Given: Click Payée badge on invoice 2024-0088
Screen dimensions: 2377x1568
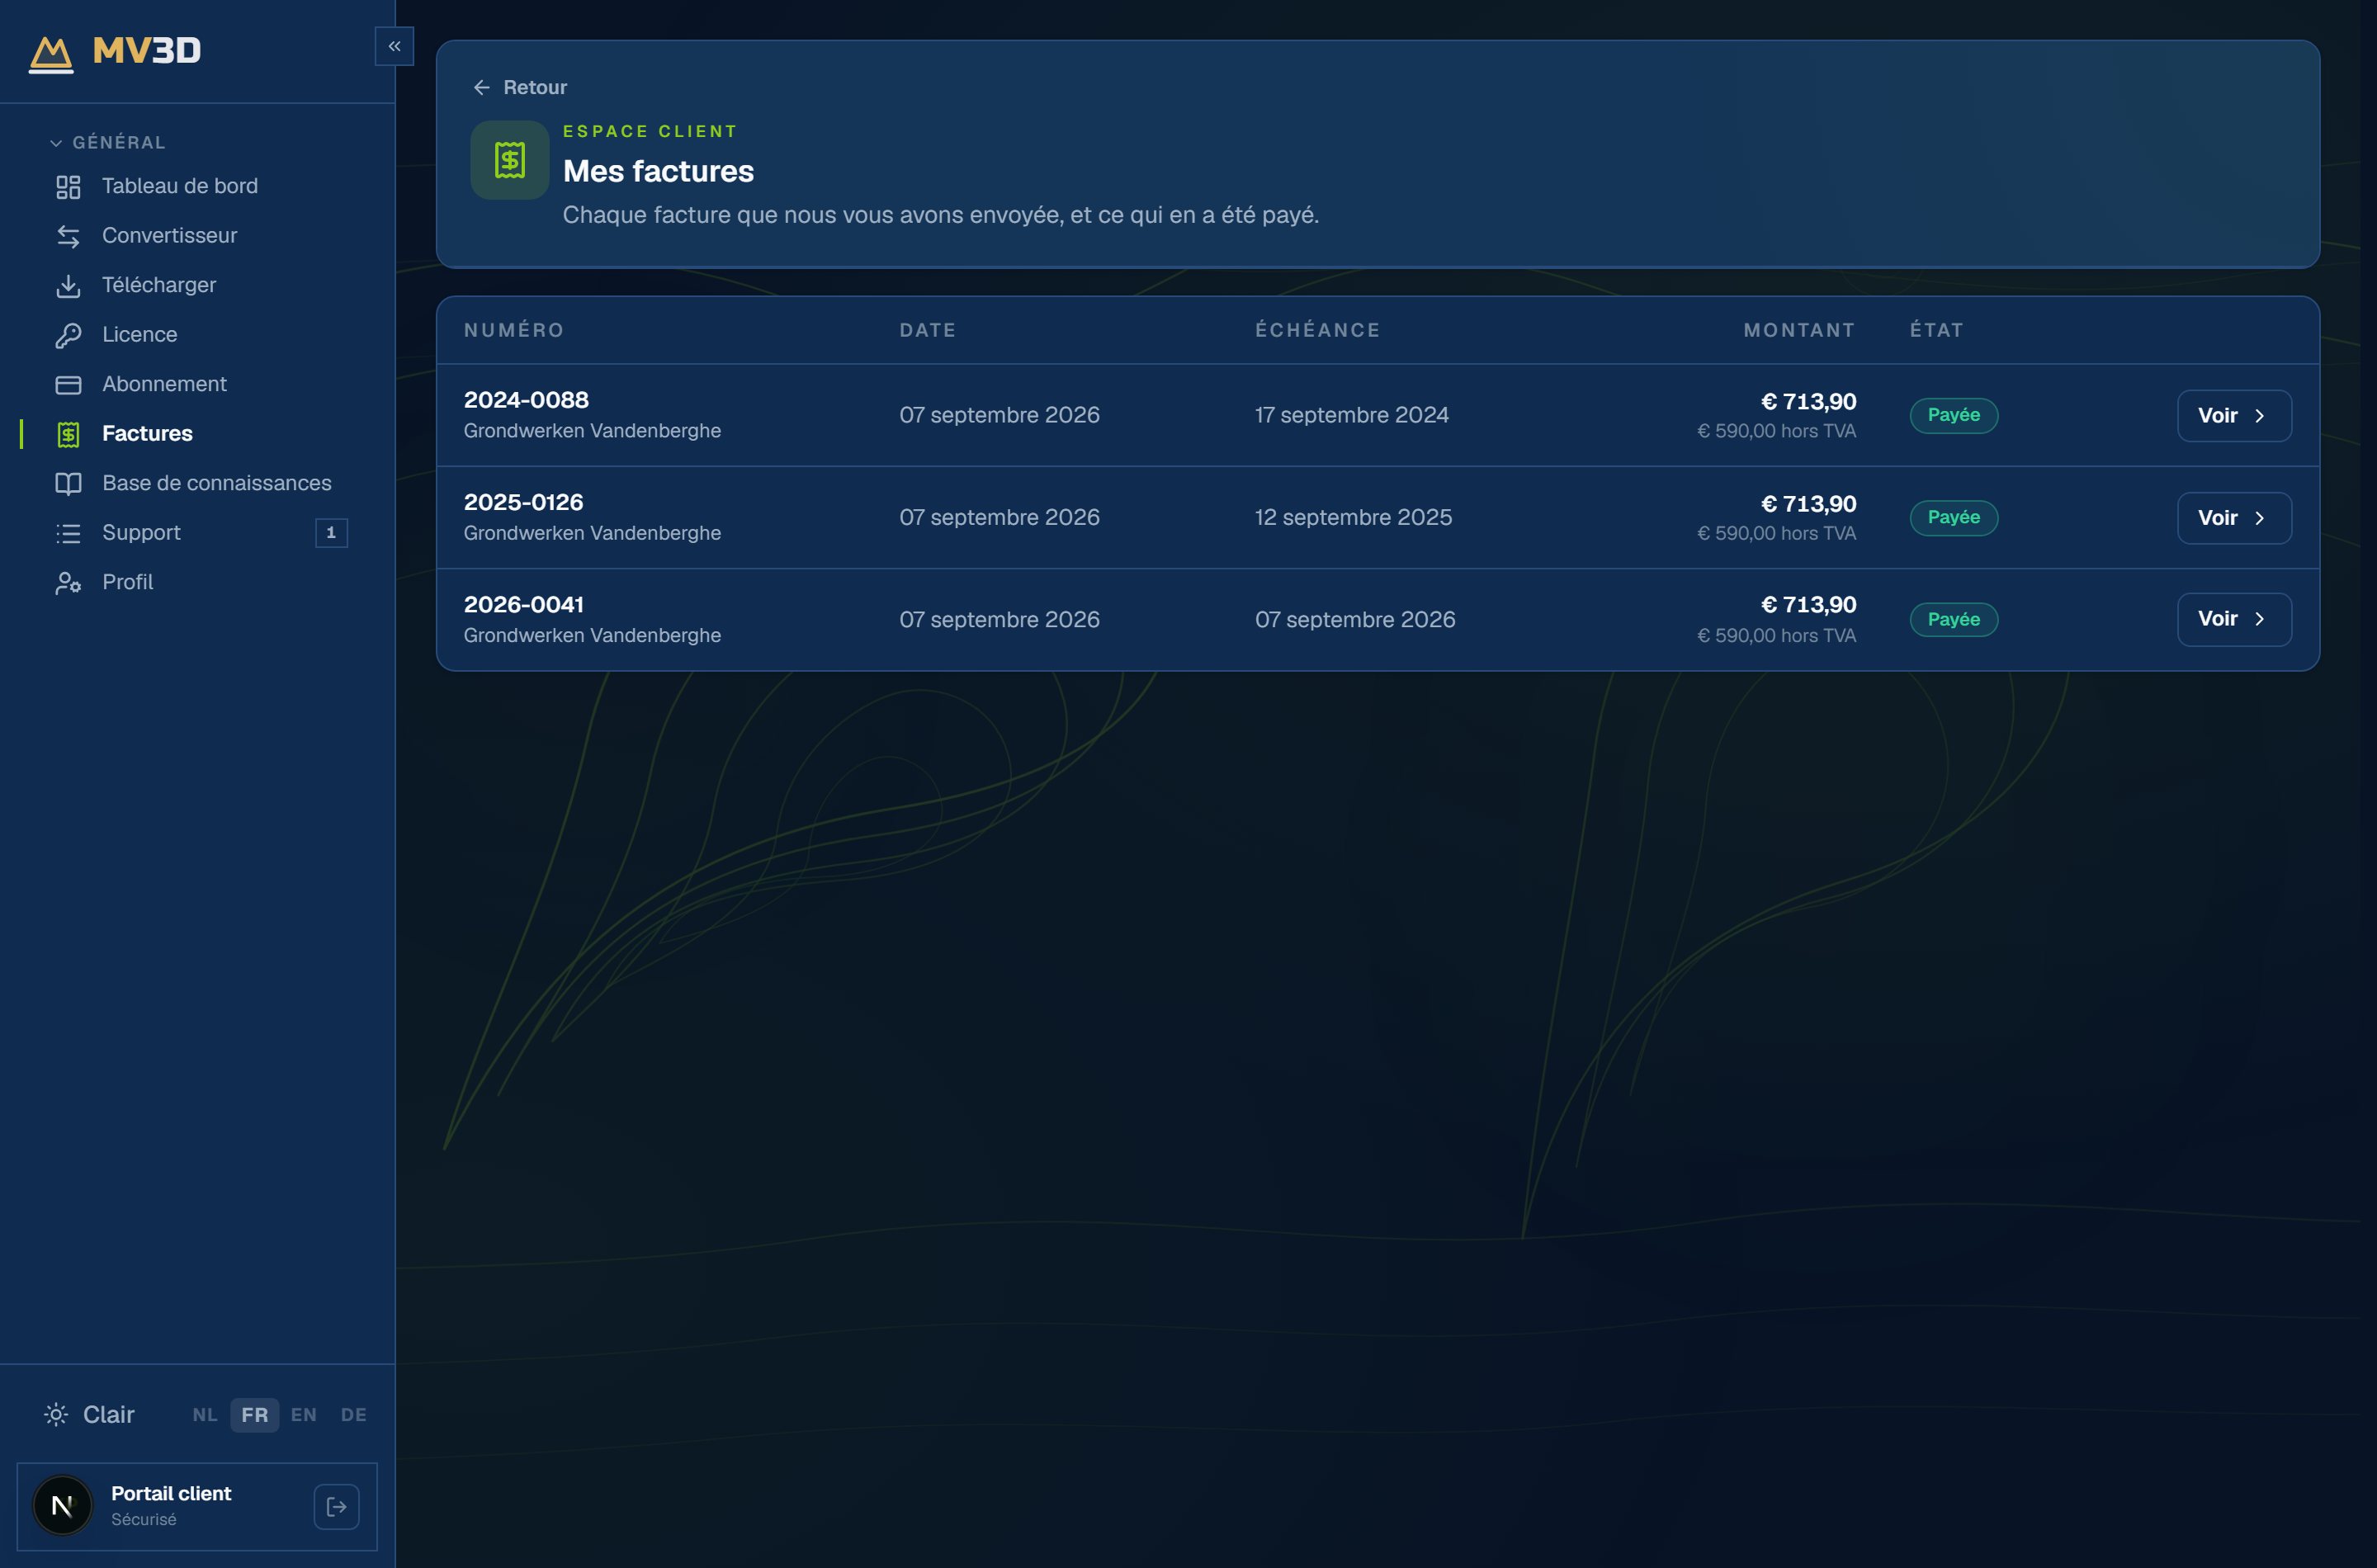Looking at the screenshot, I should click(x=1954, y=416).
